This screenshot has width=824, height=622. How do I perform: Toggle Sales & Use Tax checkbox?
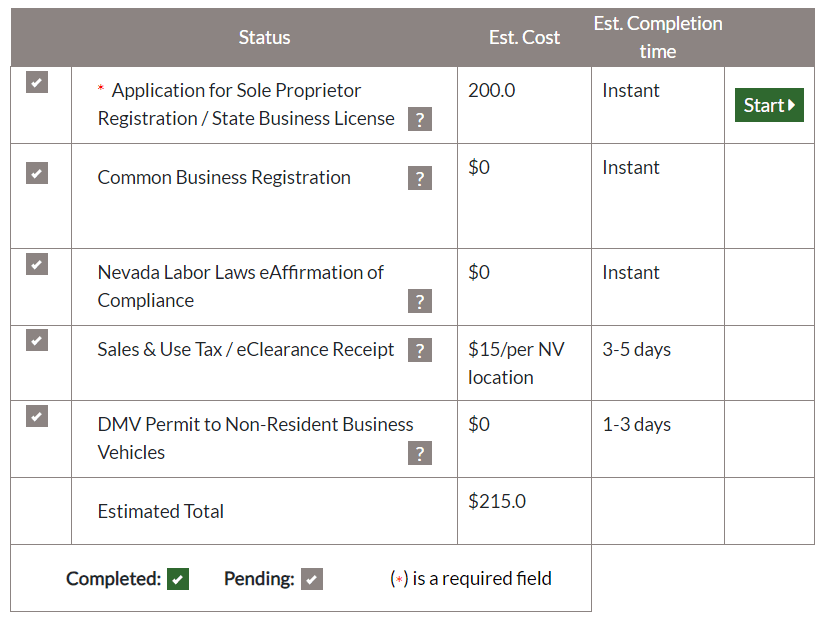pyautogui.click(x=37, y=340)
